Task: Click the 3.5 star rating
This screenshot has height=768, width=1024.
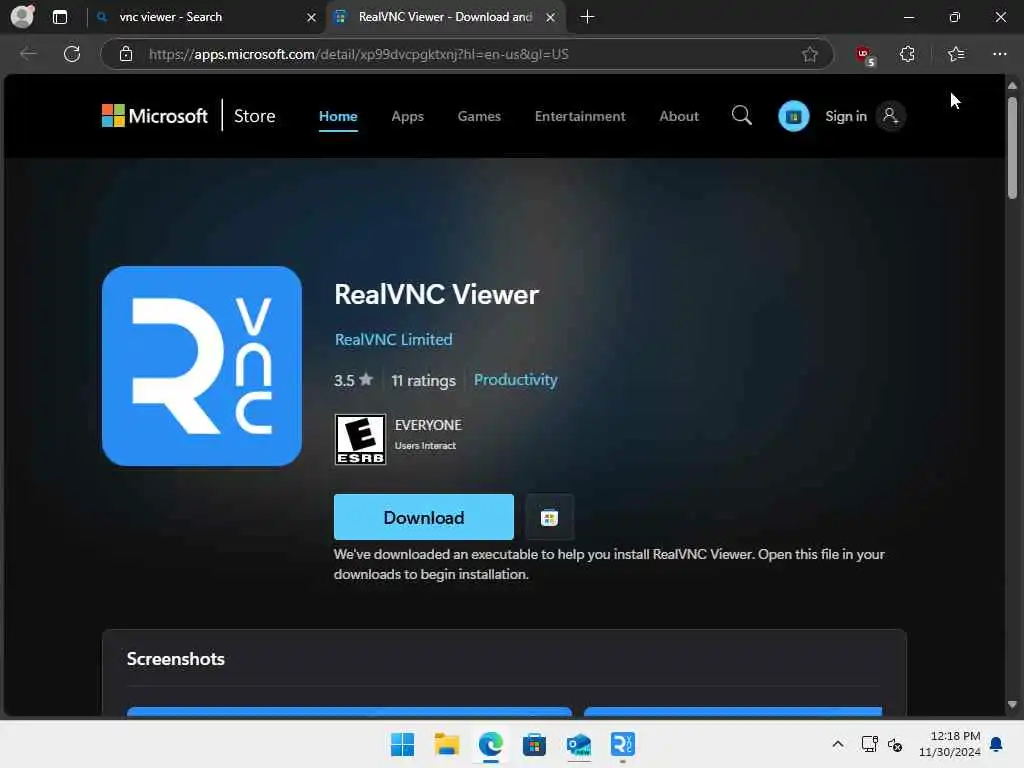Action: [x=353, y=380]
